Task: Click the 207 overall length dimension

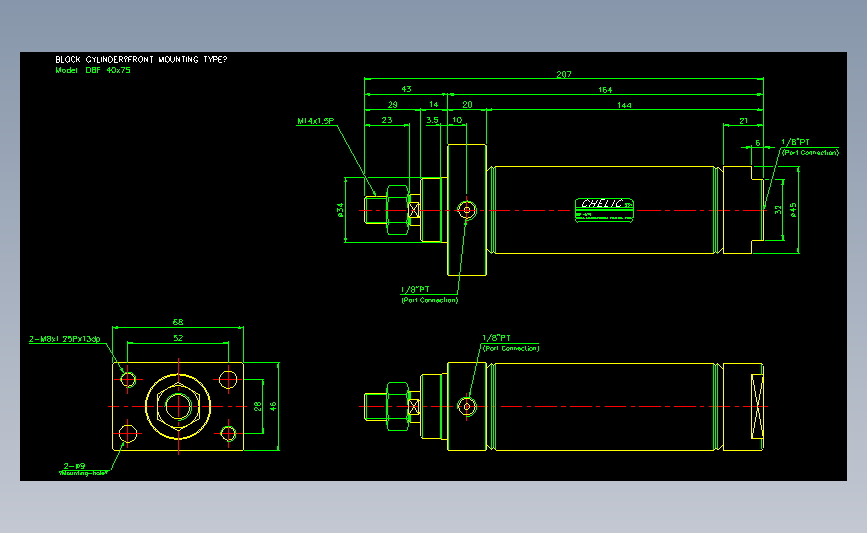Action: (x=563, y=74)
